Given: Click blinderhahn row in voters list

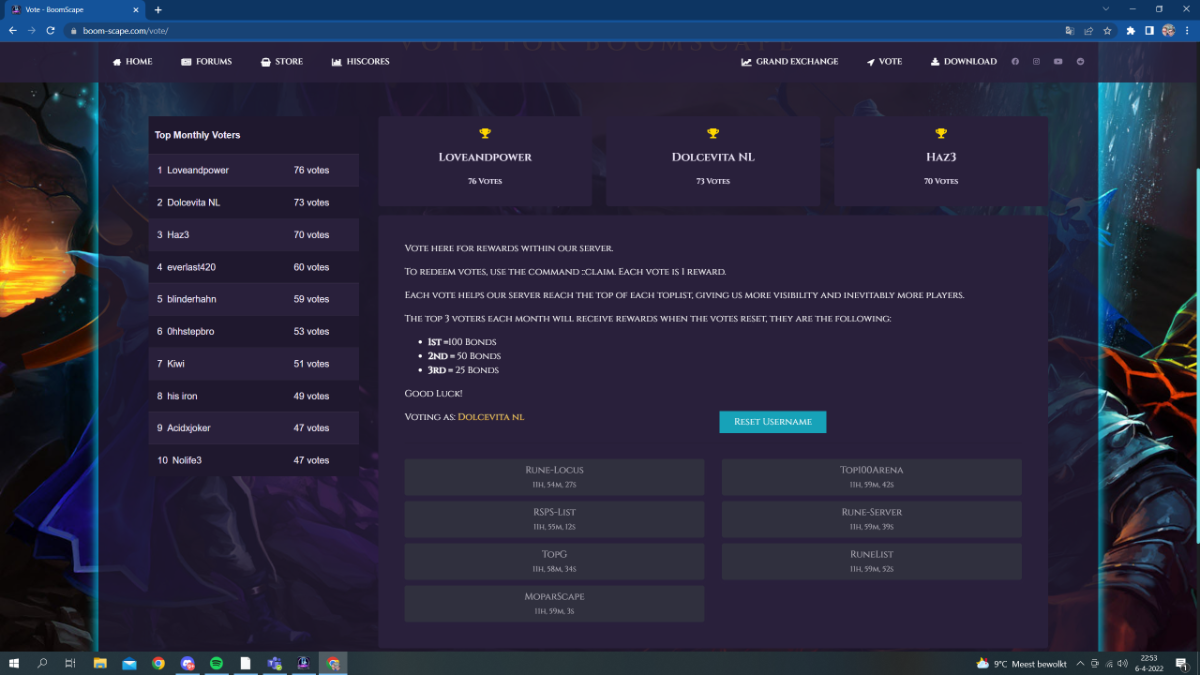Looking at the screenshot, I should [x=254, y=299].
